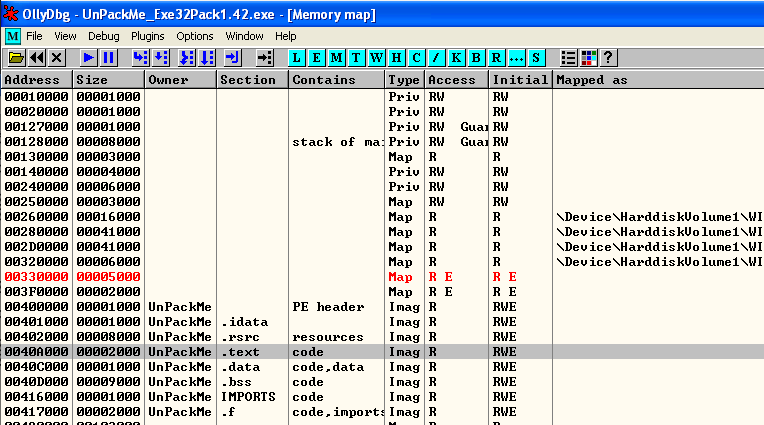Image resolution: width=764 pixels, height=425 pixels.
Task: Click the Trace into toolbar icon
Action: pos(187,58)
